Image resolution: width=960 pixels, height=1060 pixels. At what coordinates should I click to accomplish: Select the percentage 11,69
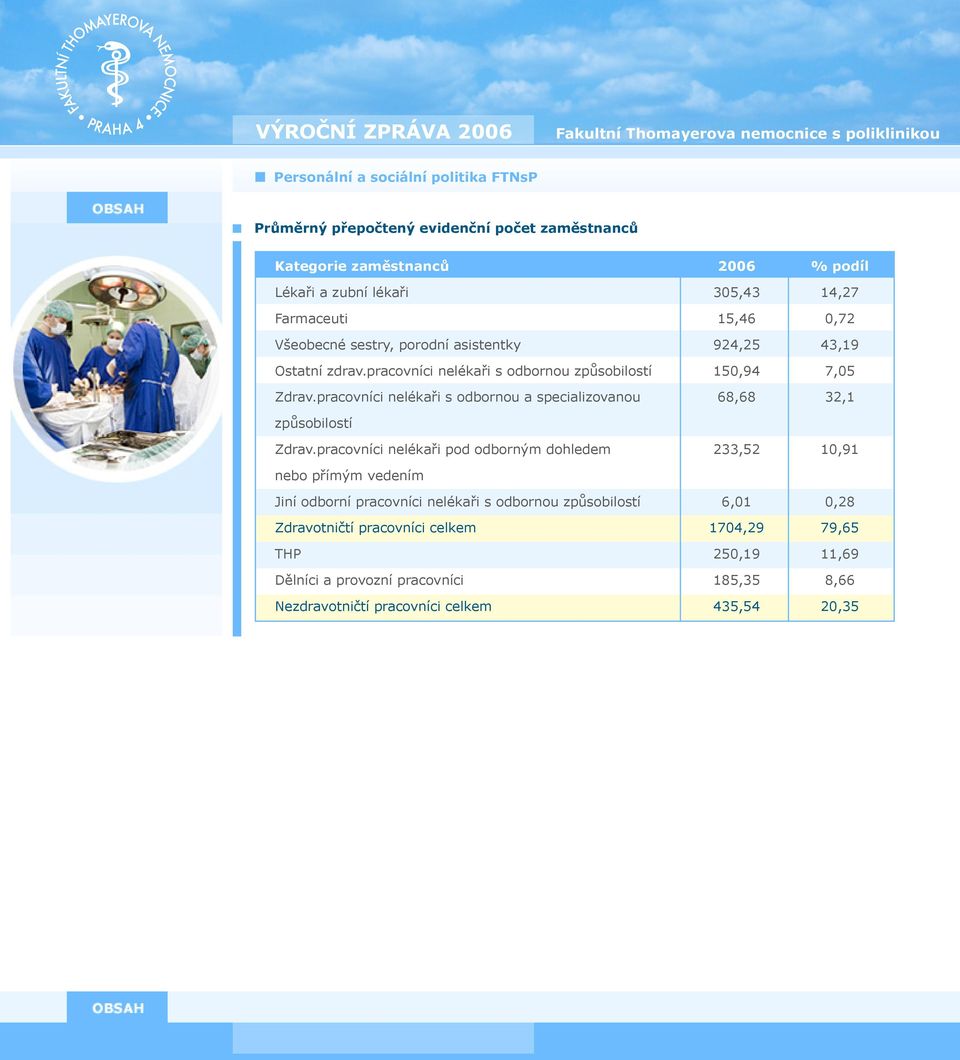click(x=839, y=554)
